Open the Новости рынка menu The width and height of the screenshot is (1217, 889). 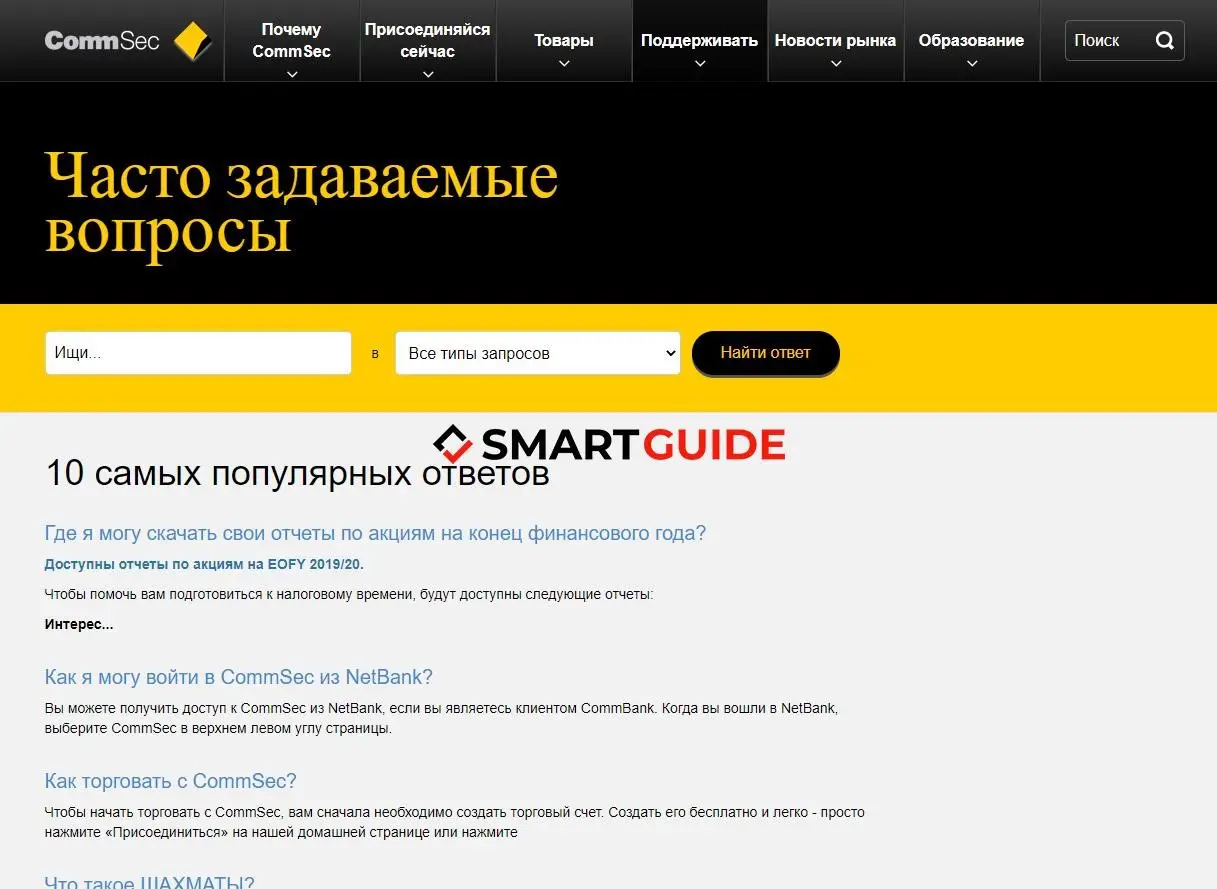835,40
